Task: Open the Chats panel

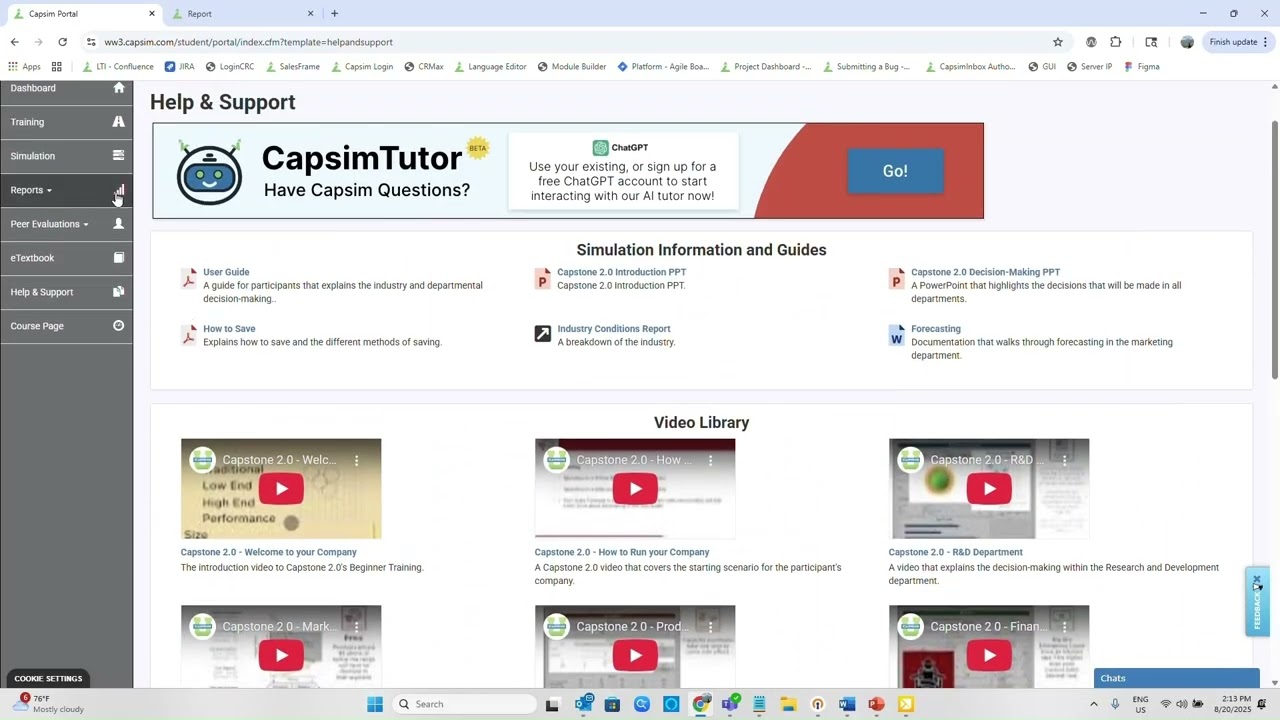Action: click(x=1176, y=678)
